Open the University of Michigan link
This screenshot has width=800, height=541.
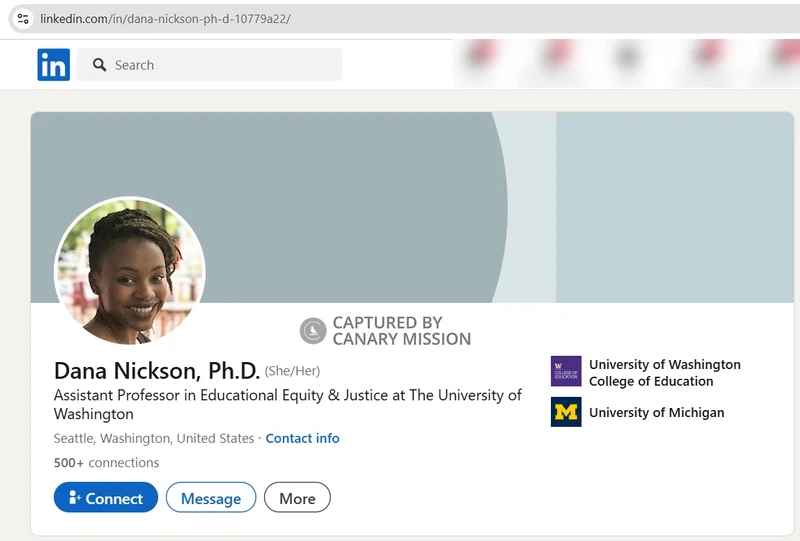click(657, 412)
